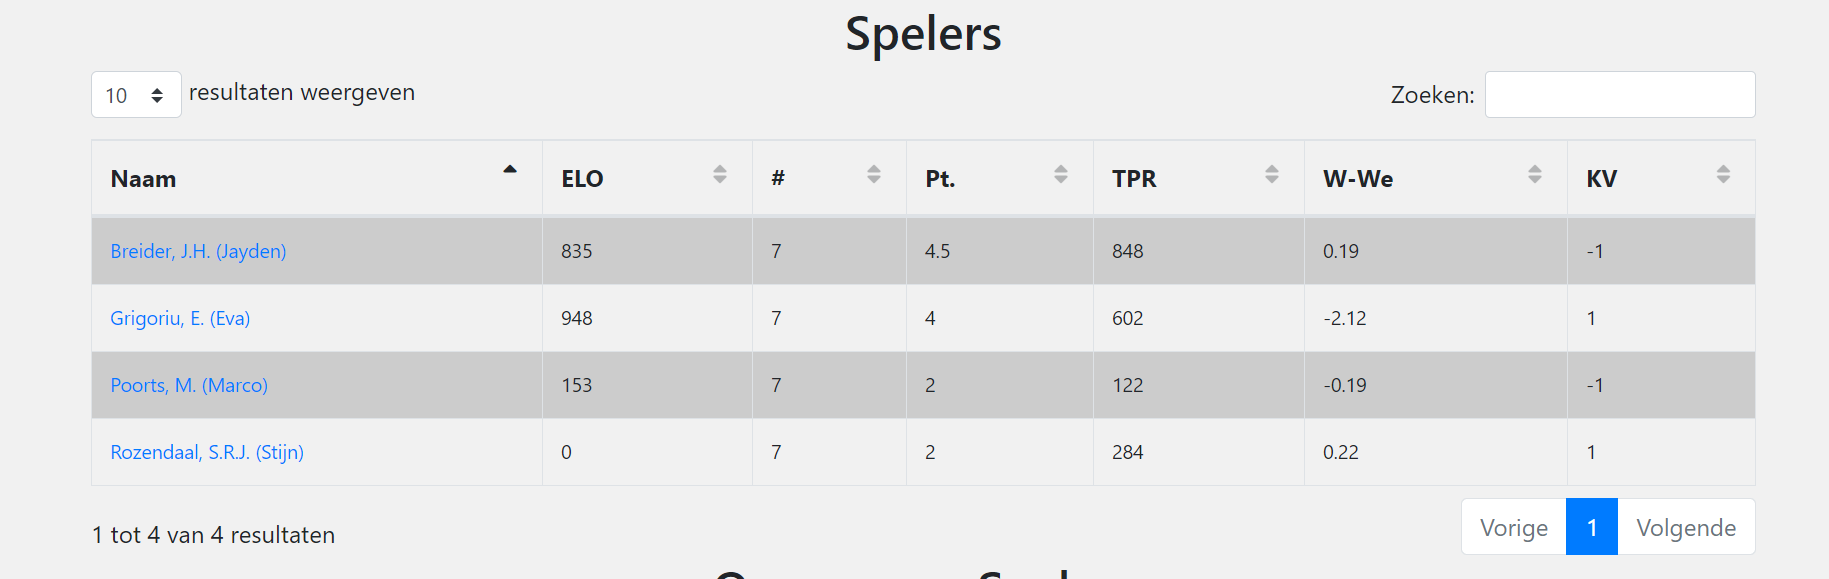1829x579 pixels.
Task: Click the Pt. column sort icon
Action: click(x=1061, y=174)
